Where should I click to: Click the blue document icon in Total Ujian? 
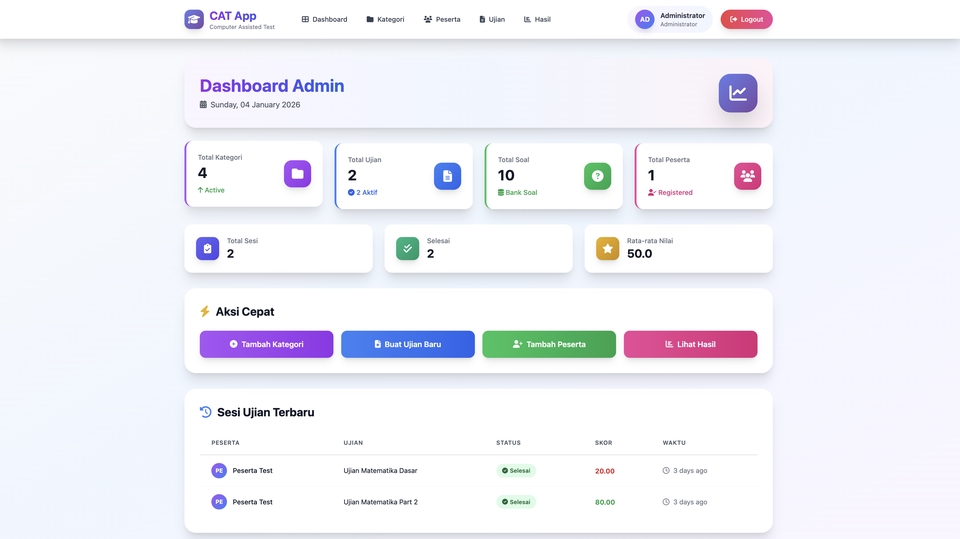click(x=447, y=176)
